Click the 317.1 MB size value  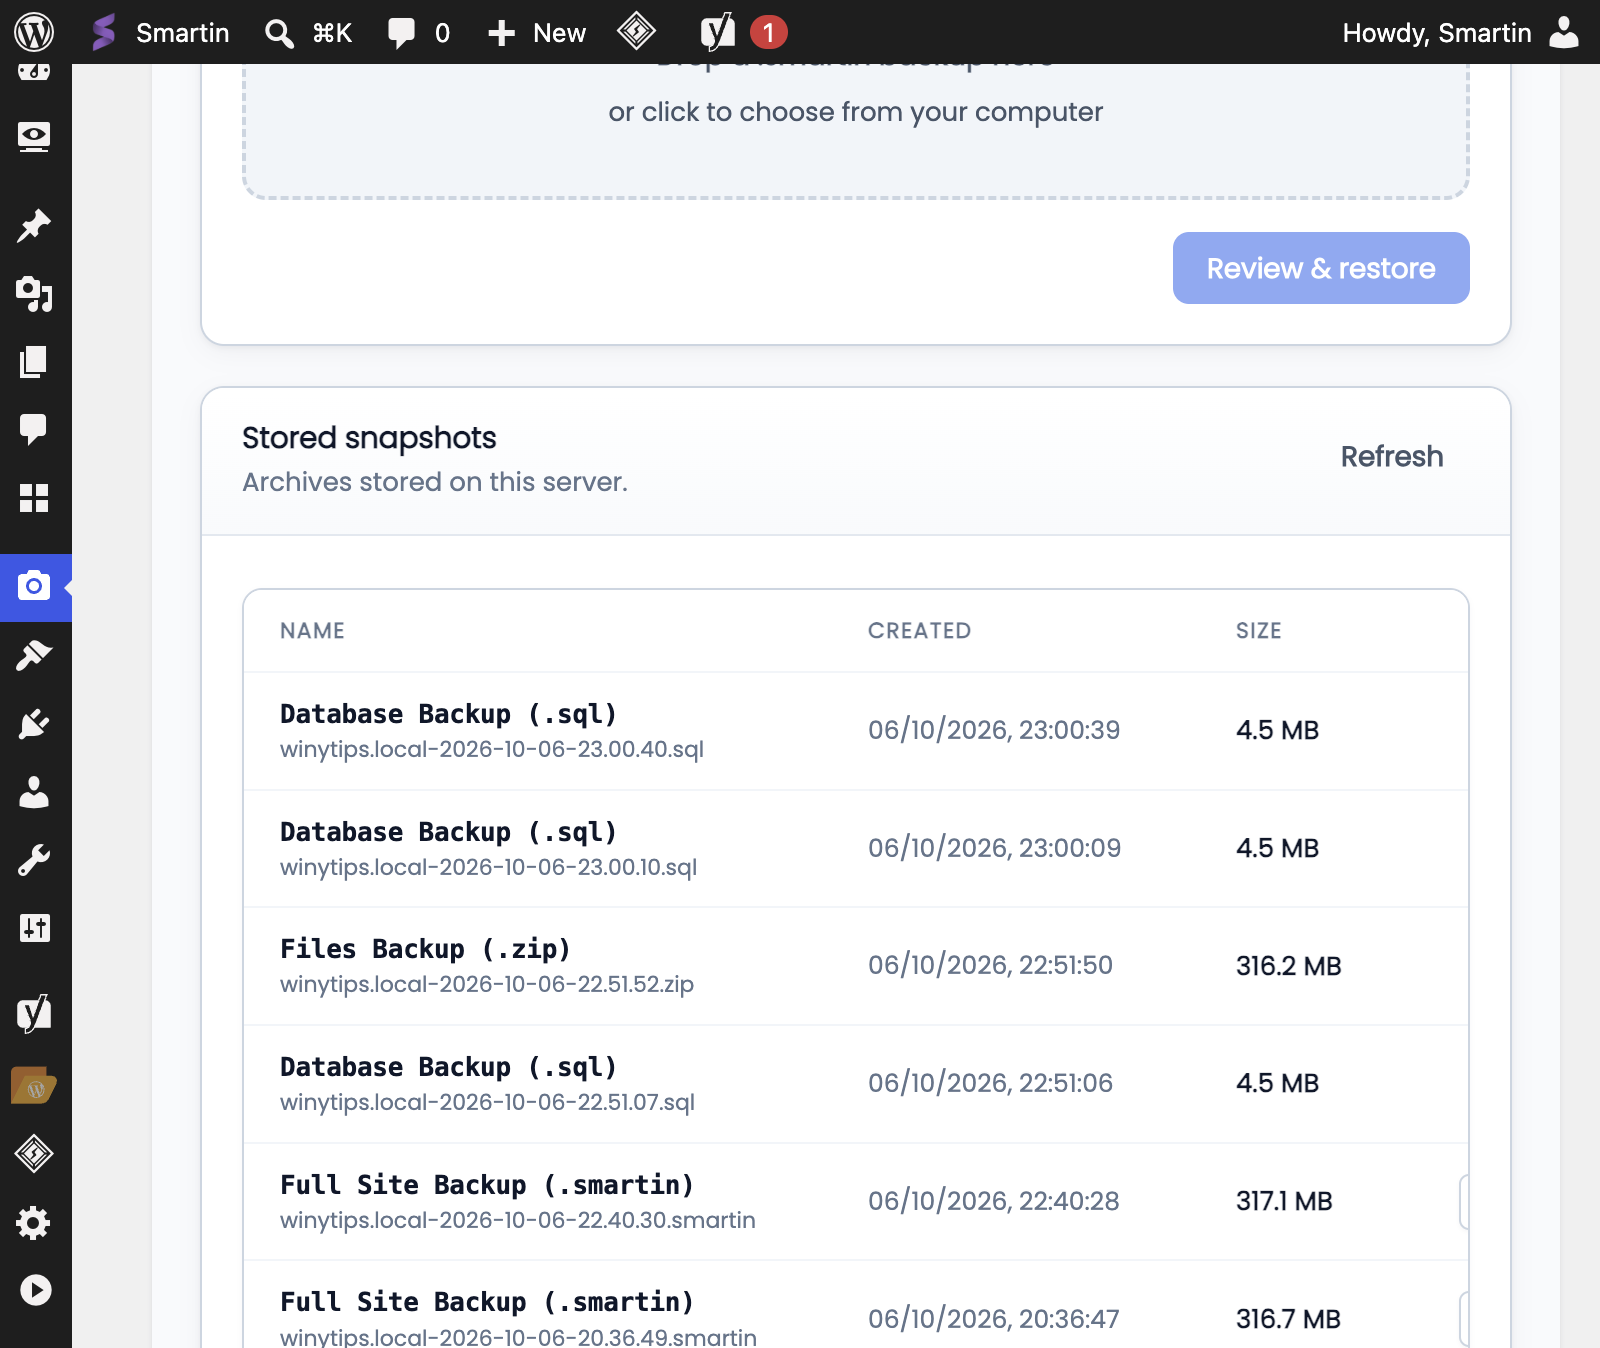tap(1284, 1201)
